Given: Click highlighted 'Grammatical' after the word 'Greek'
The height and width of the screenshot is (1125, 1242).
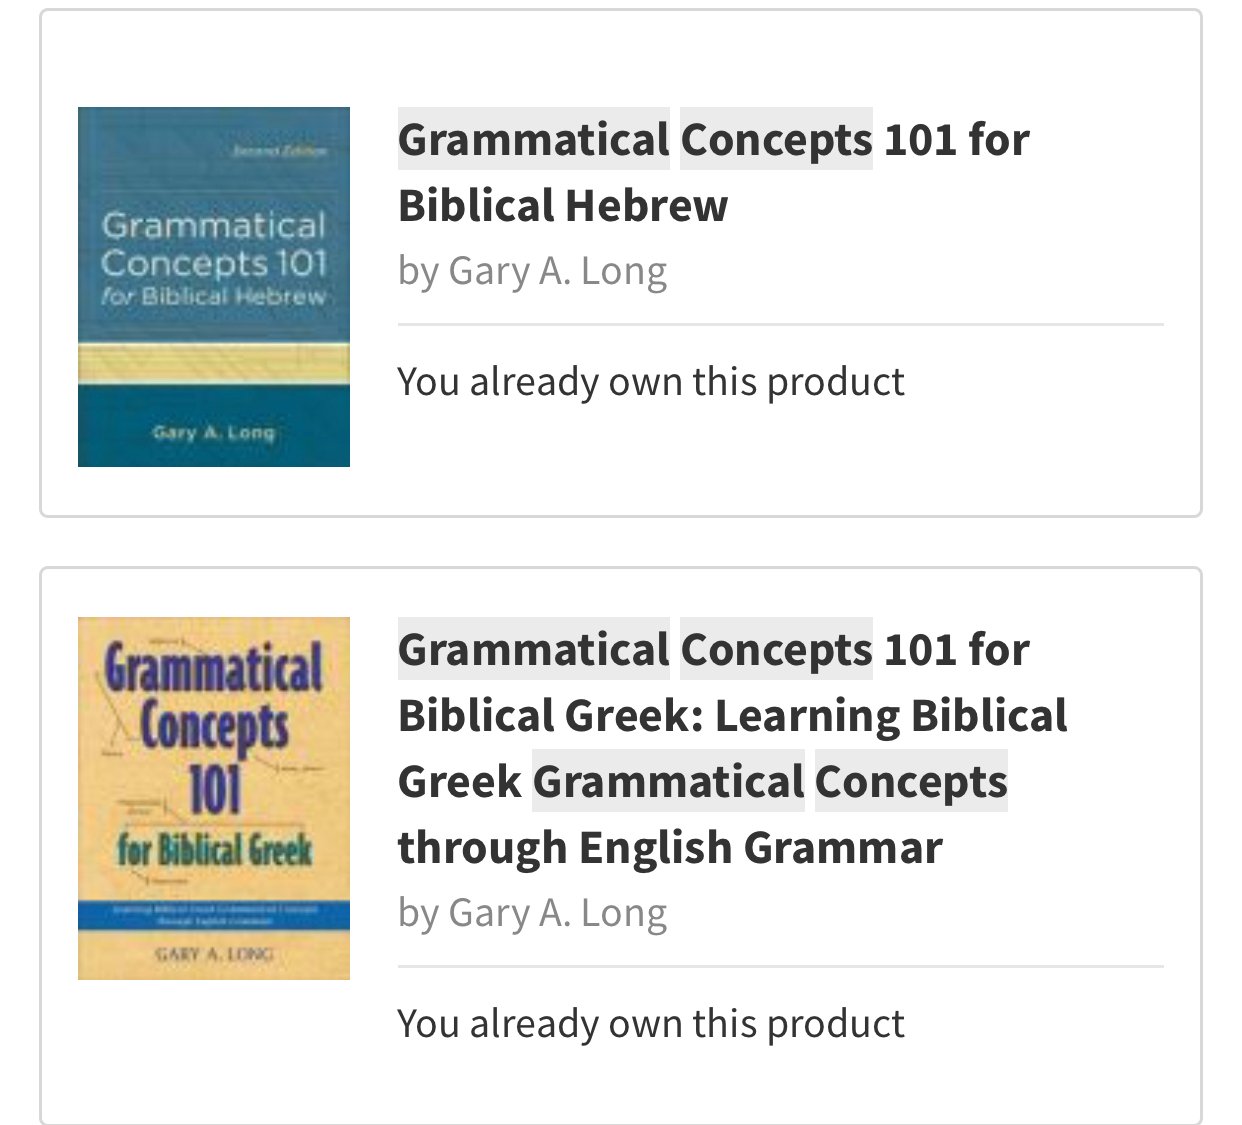Looking at the screenshot, I should (x=668, y=781).
